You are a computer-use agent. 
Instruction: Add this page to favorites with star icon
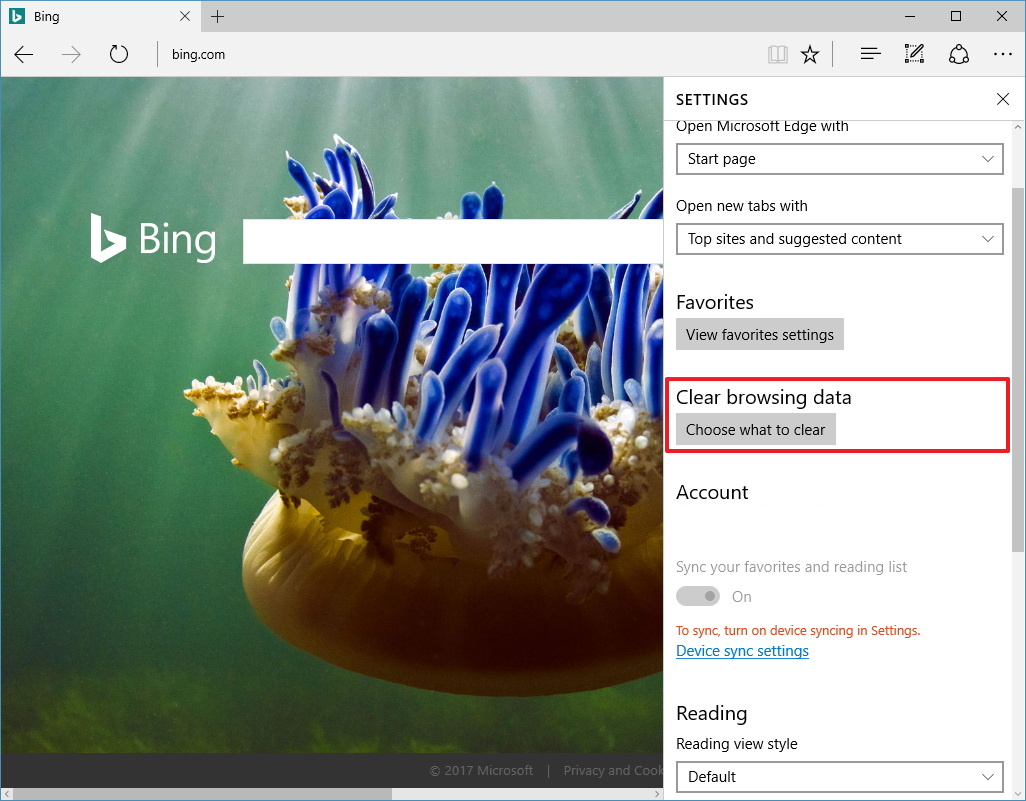(810, 54)
